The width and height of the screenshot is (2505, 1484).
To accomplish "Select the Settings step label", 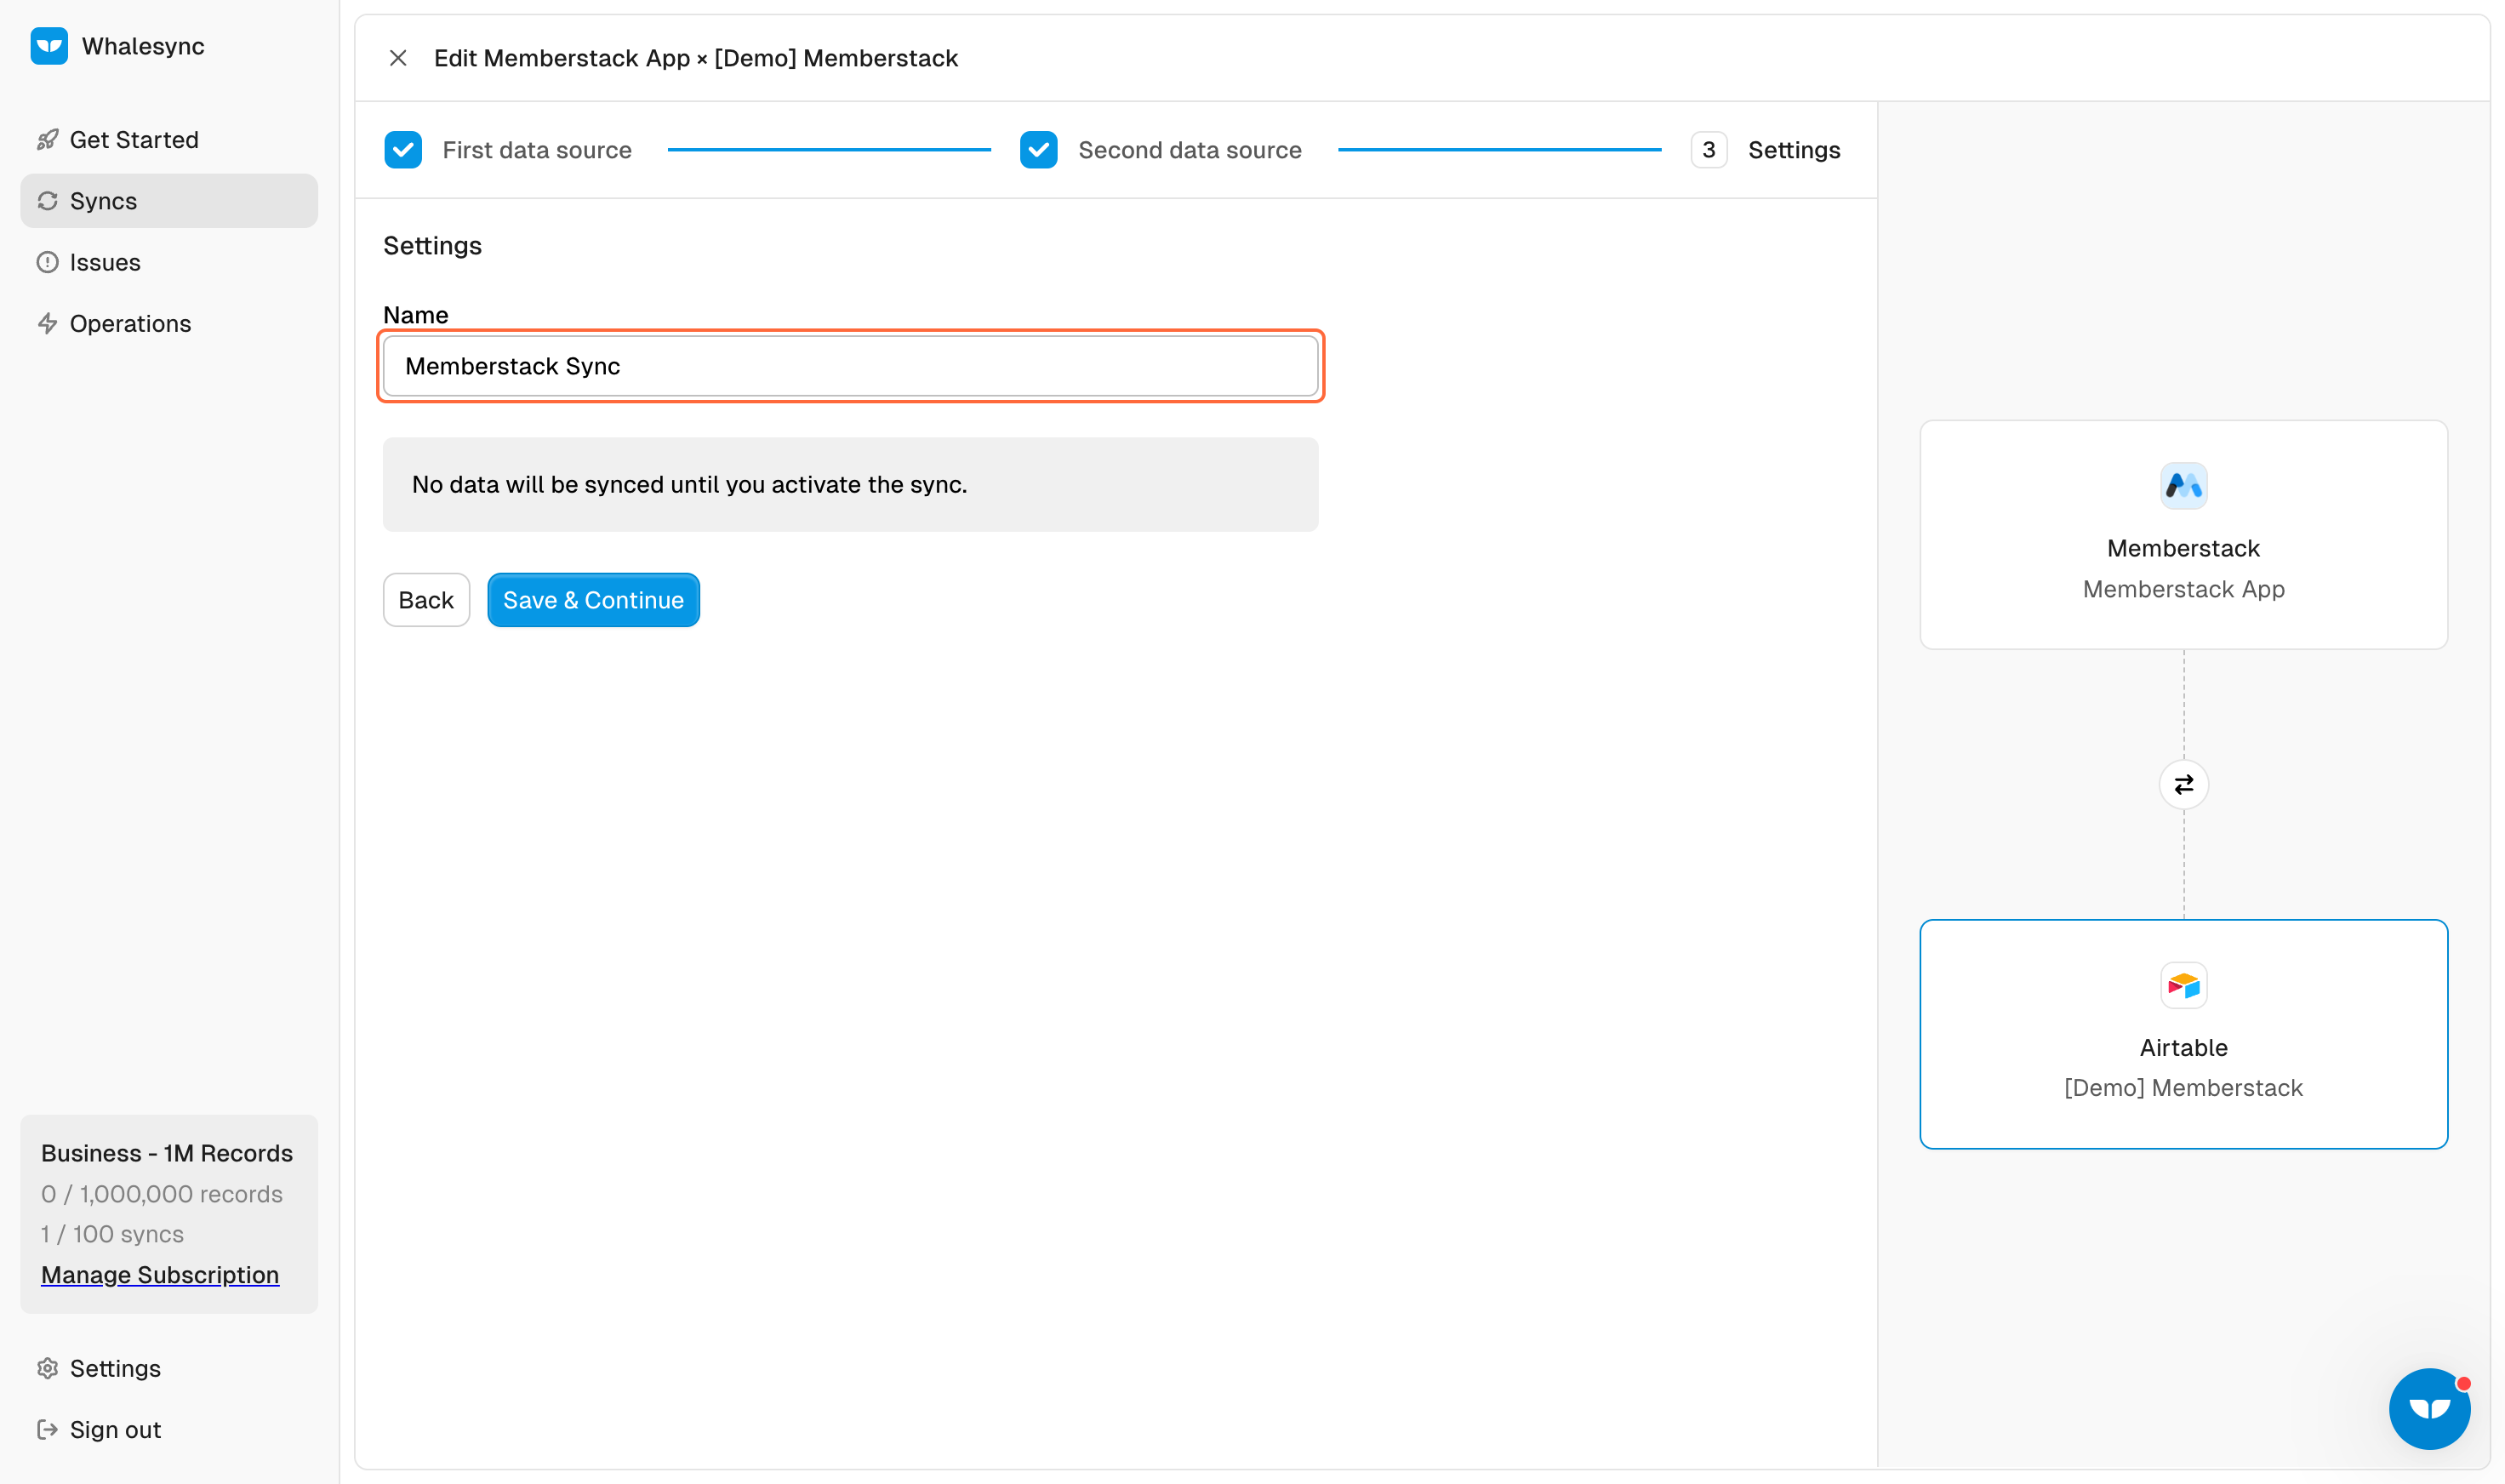I will click(1793, 150).
